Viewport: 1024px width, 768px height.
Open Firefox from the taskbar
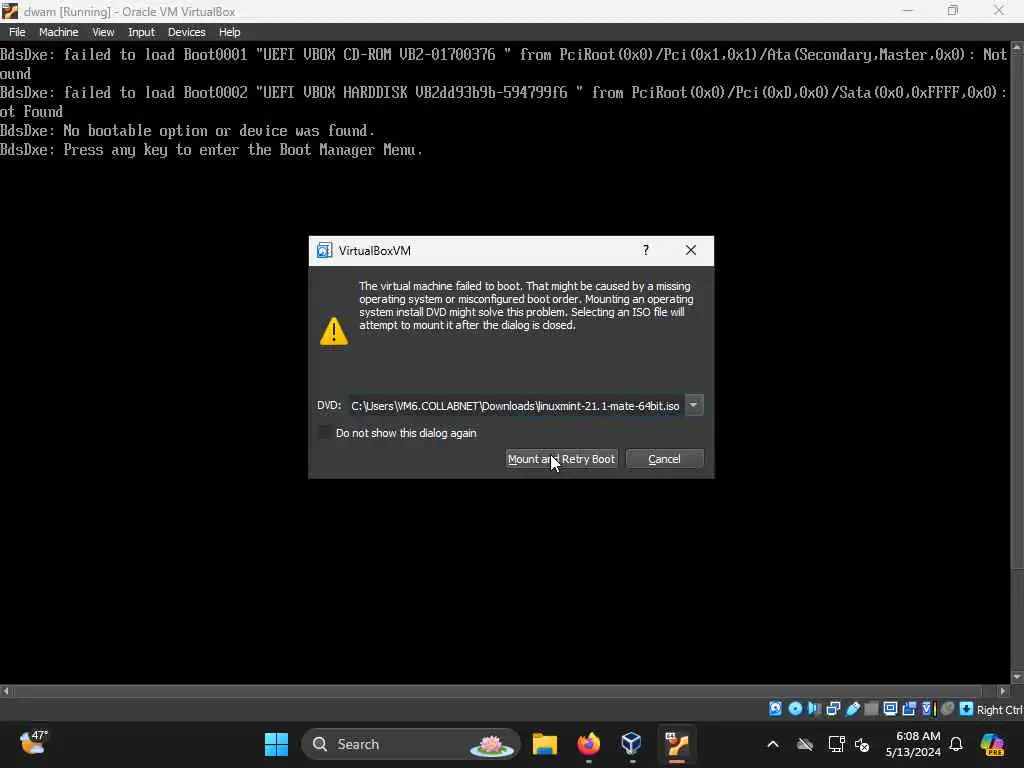588,744
